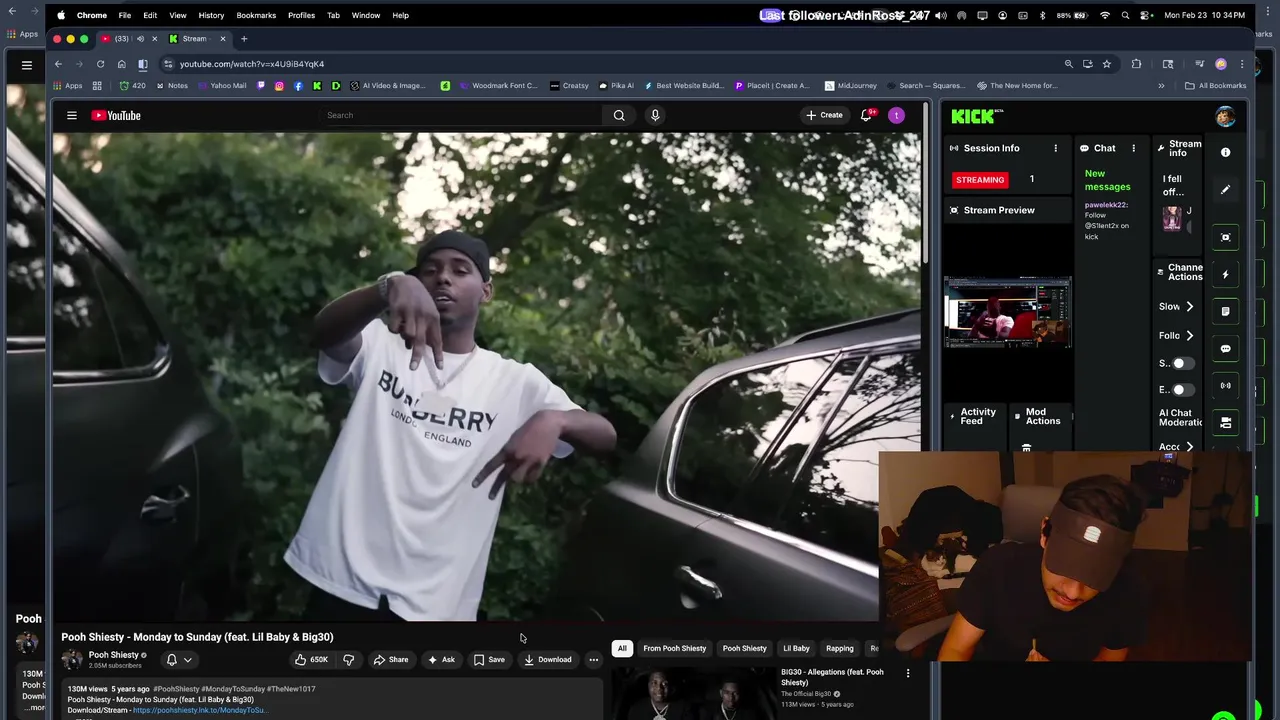The image size is (1280, 720).
Task: Select the 'All' filter chip
Action: pyautogui.click(x=622, y=648)
